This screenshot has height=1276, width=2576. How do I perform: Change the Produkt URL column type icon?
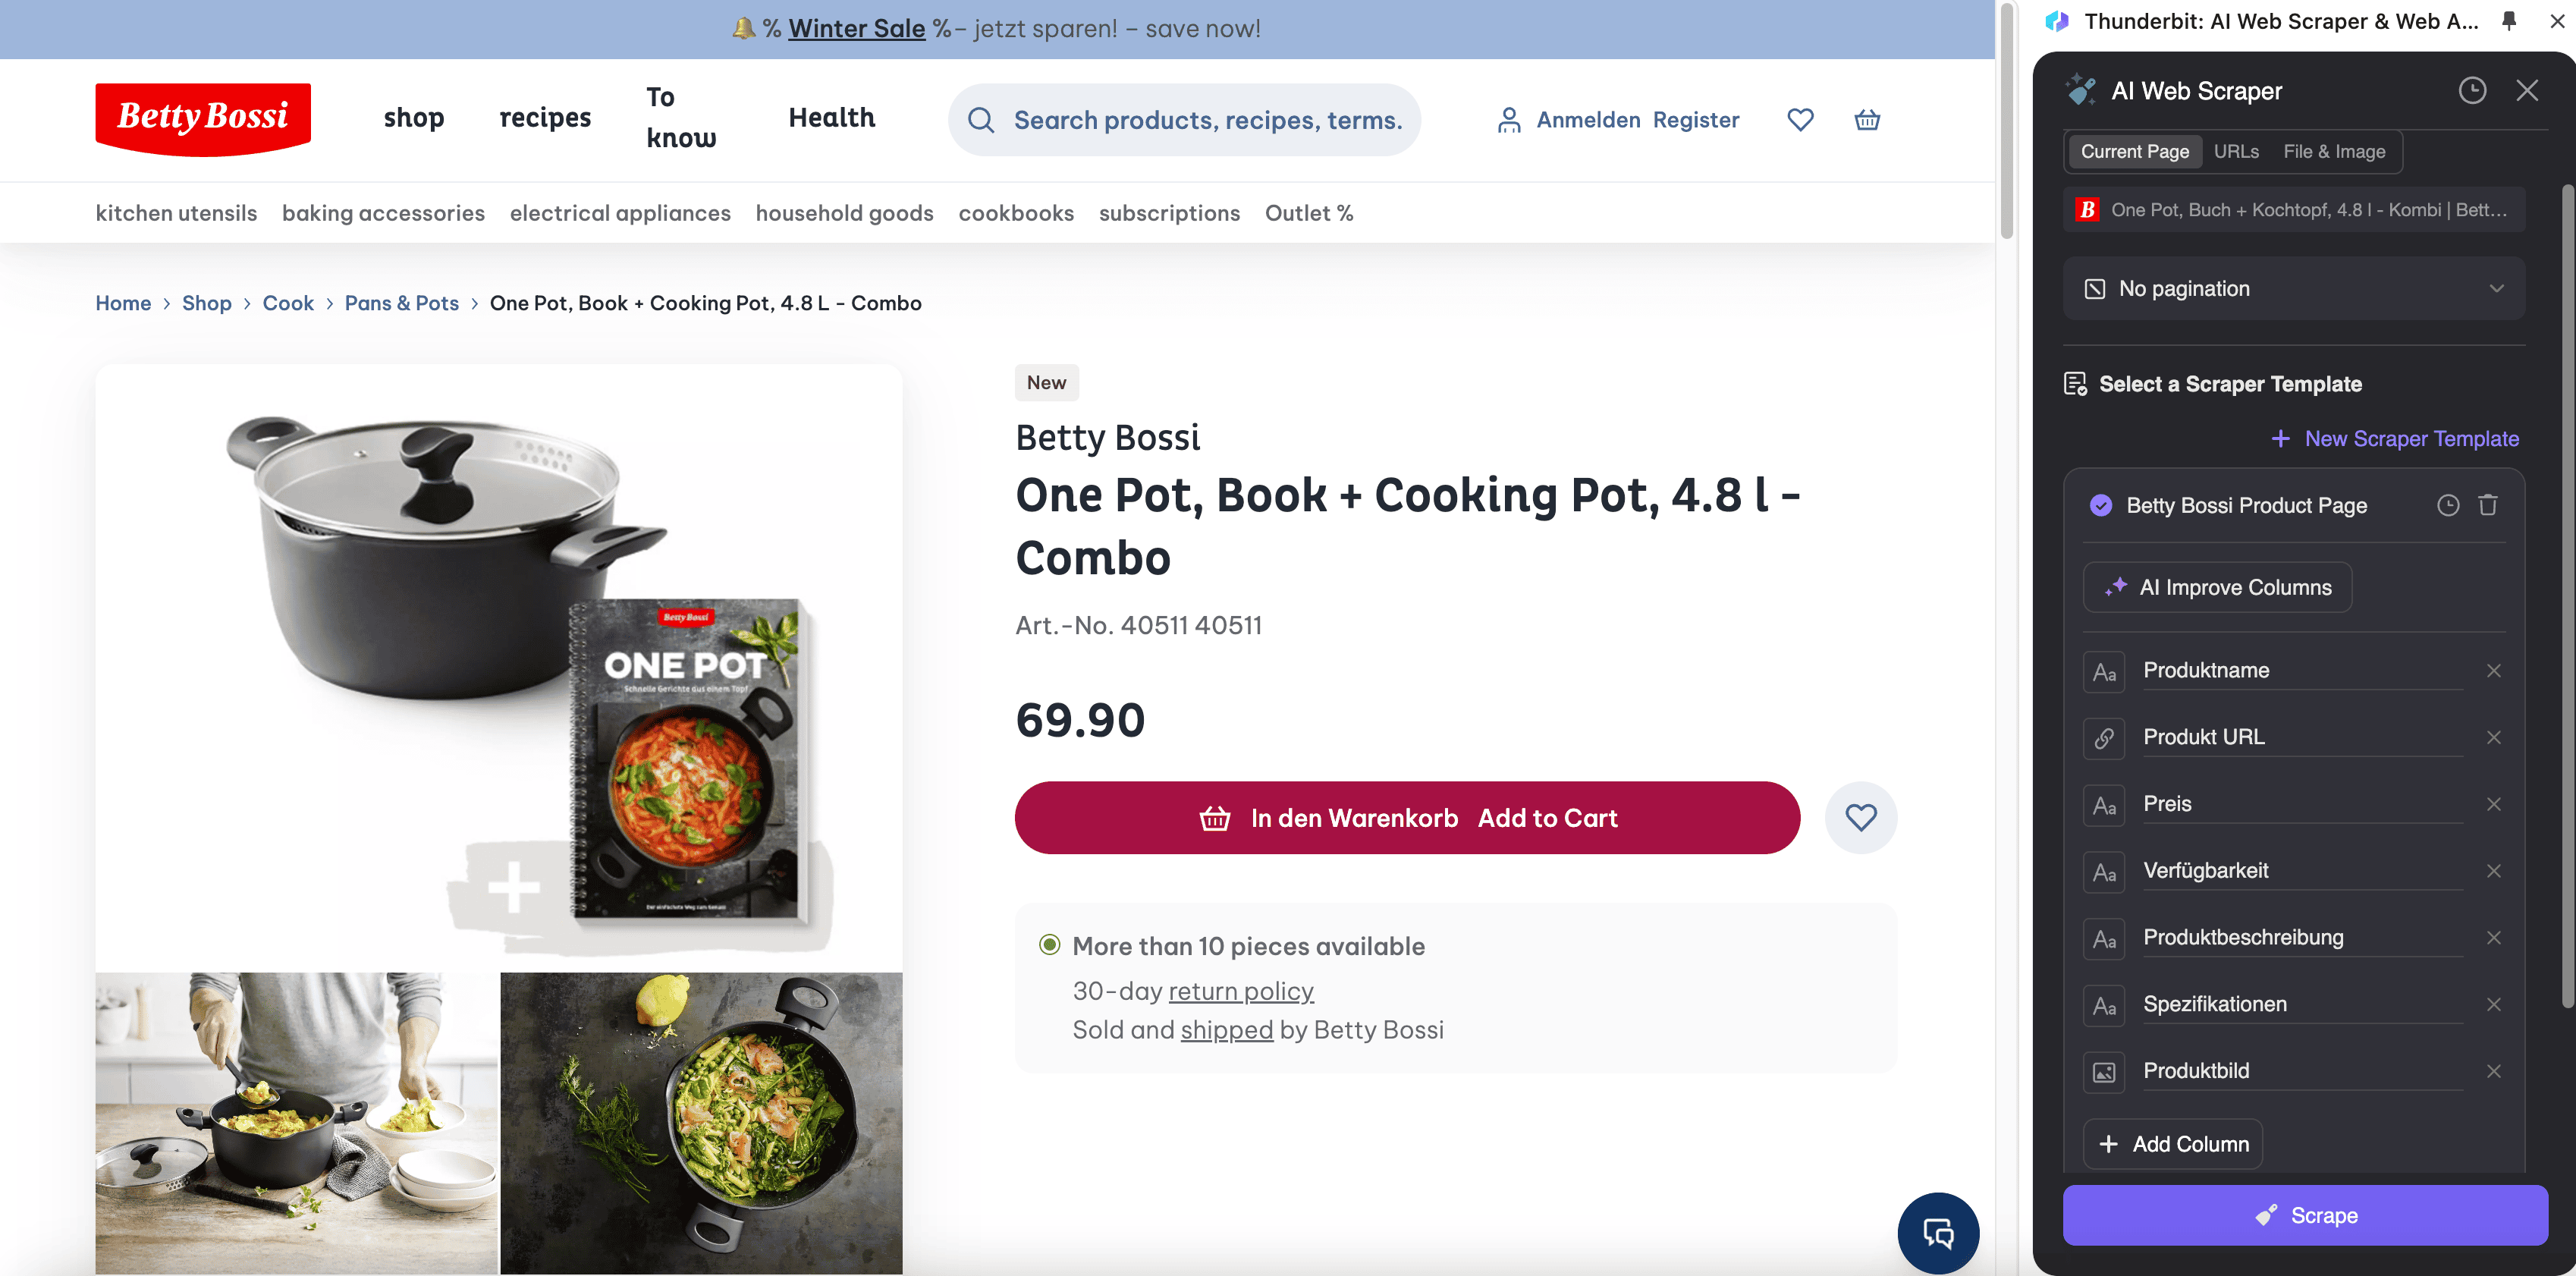[2104, 738]
